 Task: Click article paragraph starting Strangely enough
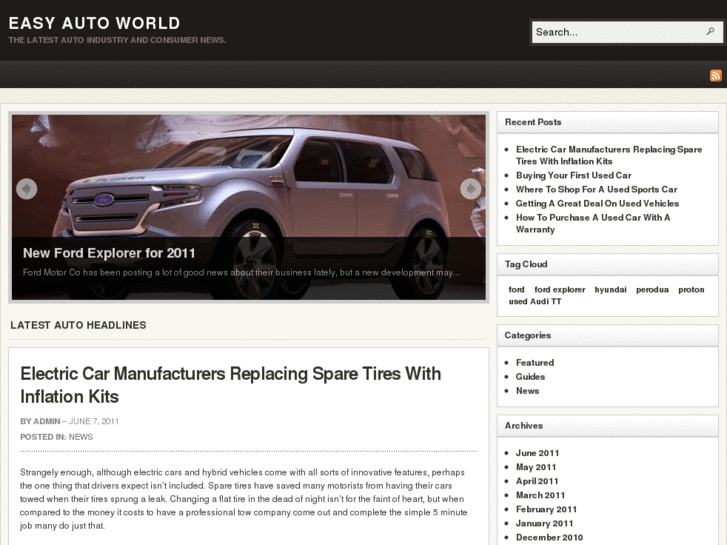(243, 499)
